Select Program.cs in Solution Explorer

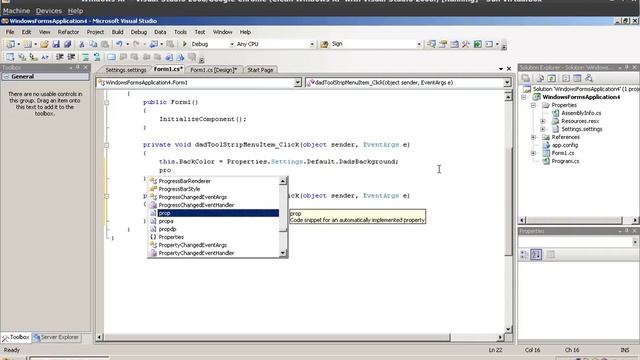pos(565,161)
